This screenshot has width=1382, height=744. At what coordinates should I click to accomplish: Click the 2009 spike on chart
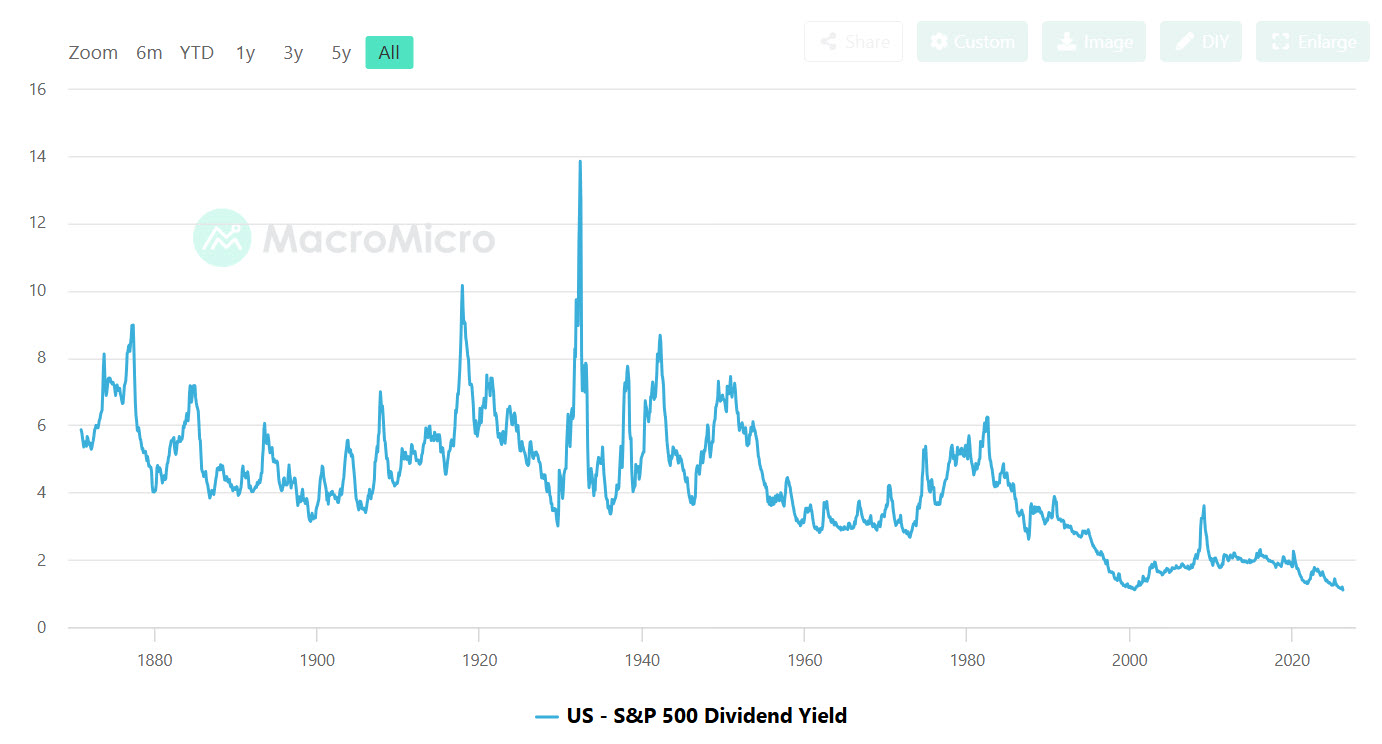click(1204, 507)
